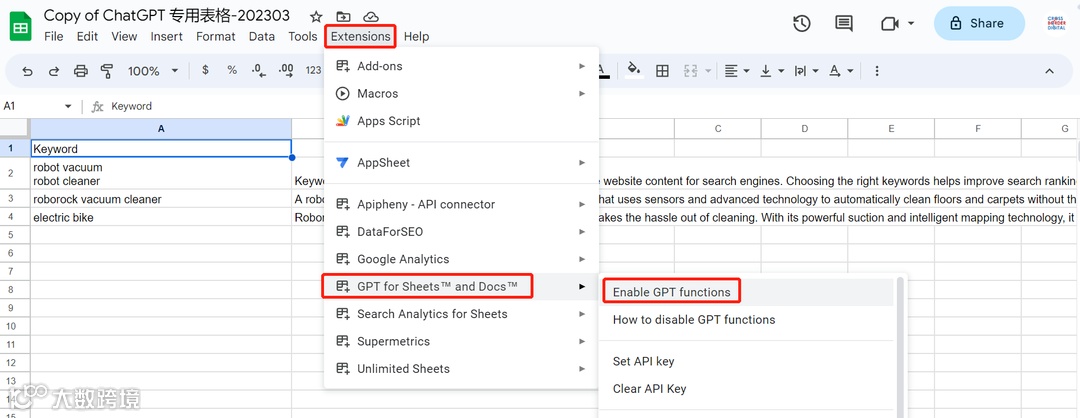
Task: Check the cloud save status icon
Action: pyautogui.click(x=371, y=17)
